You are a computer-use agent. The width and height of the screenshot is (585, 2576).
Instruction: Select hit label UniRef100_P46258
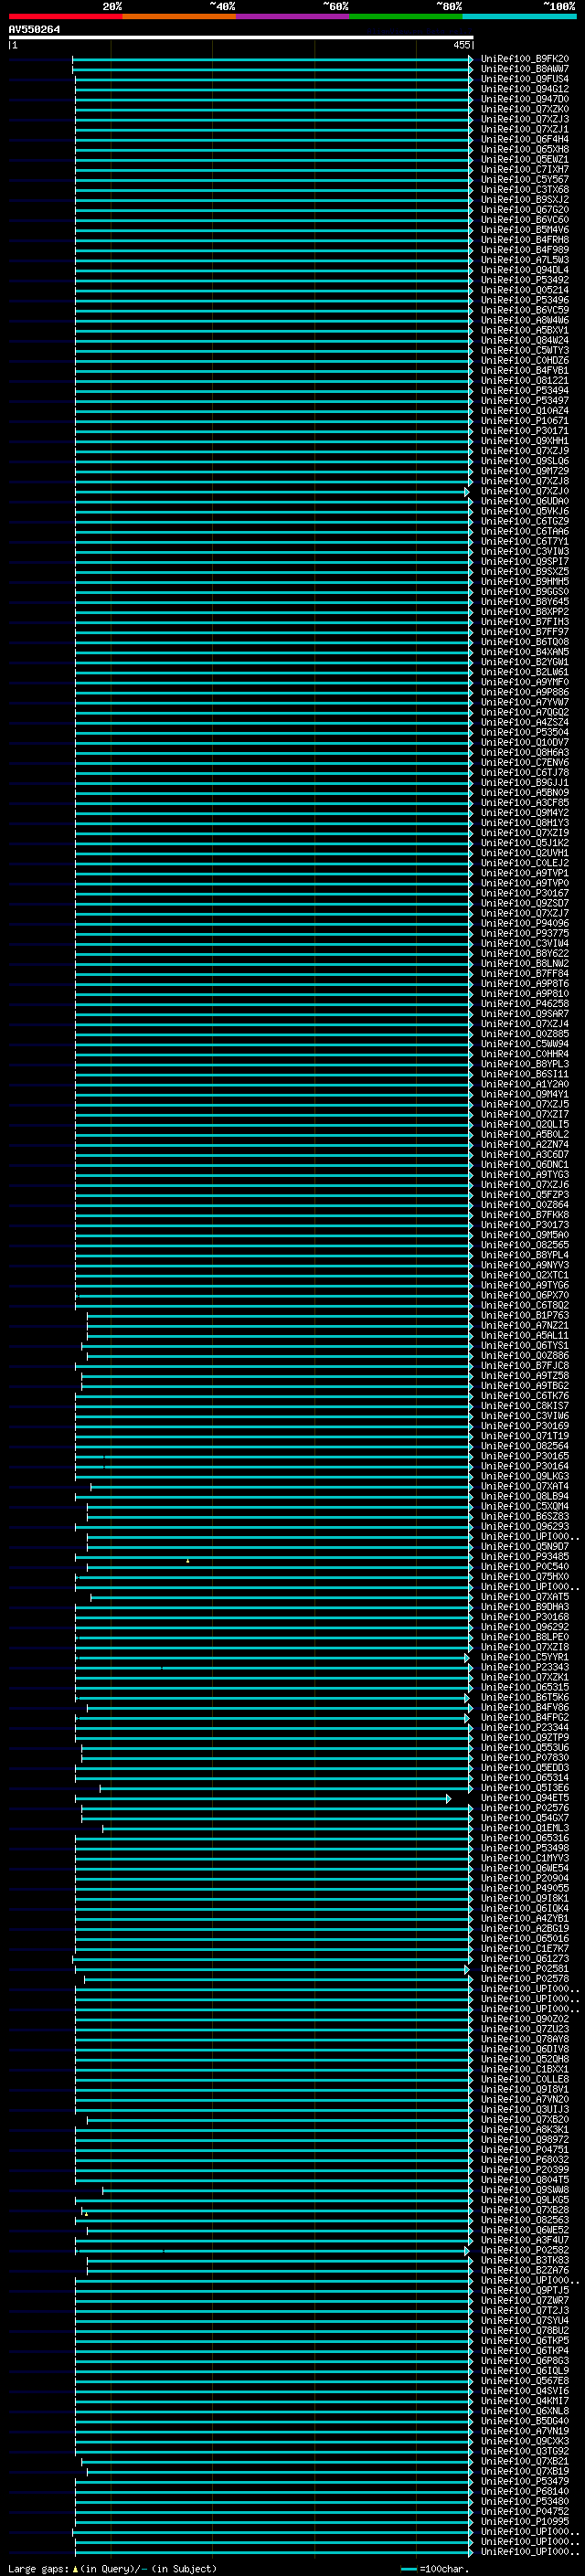pyautogui.click(x=525, y=1004)
